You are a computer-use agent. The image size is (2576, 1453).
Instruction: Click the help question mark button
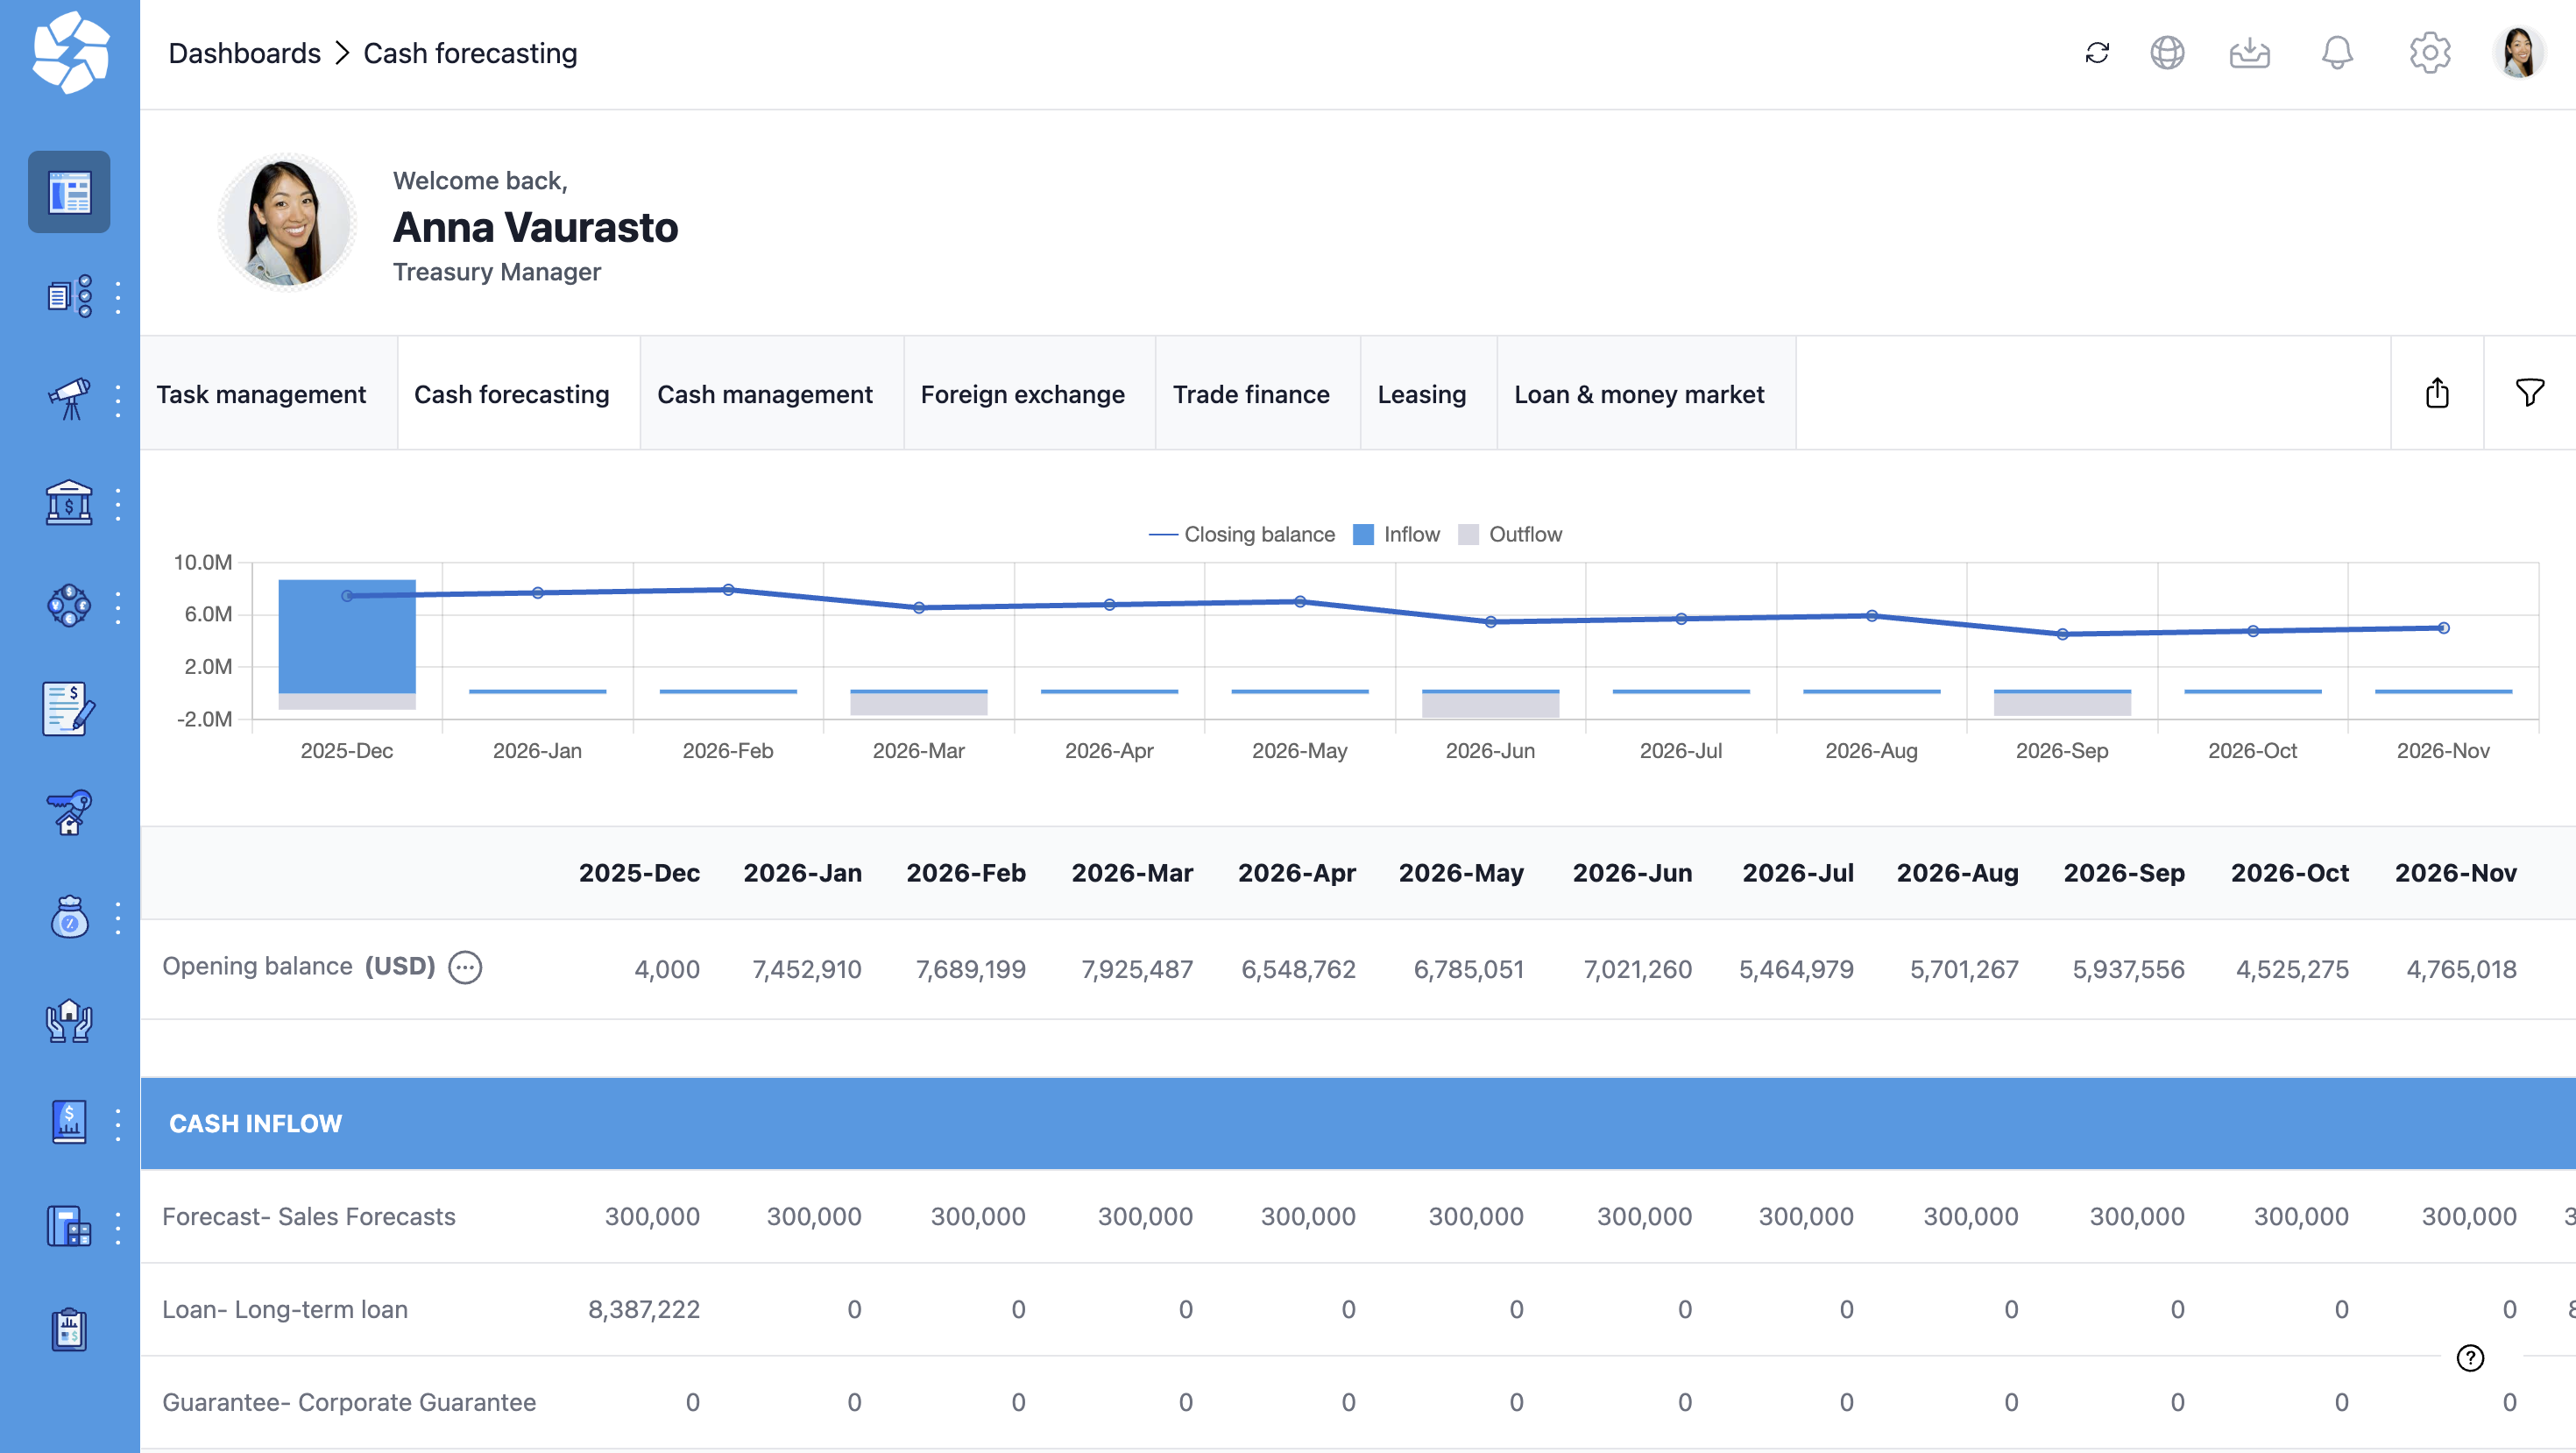pos(2470,1357)
